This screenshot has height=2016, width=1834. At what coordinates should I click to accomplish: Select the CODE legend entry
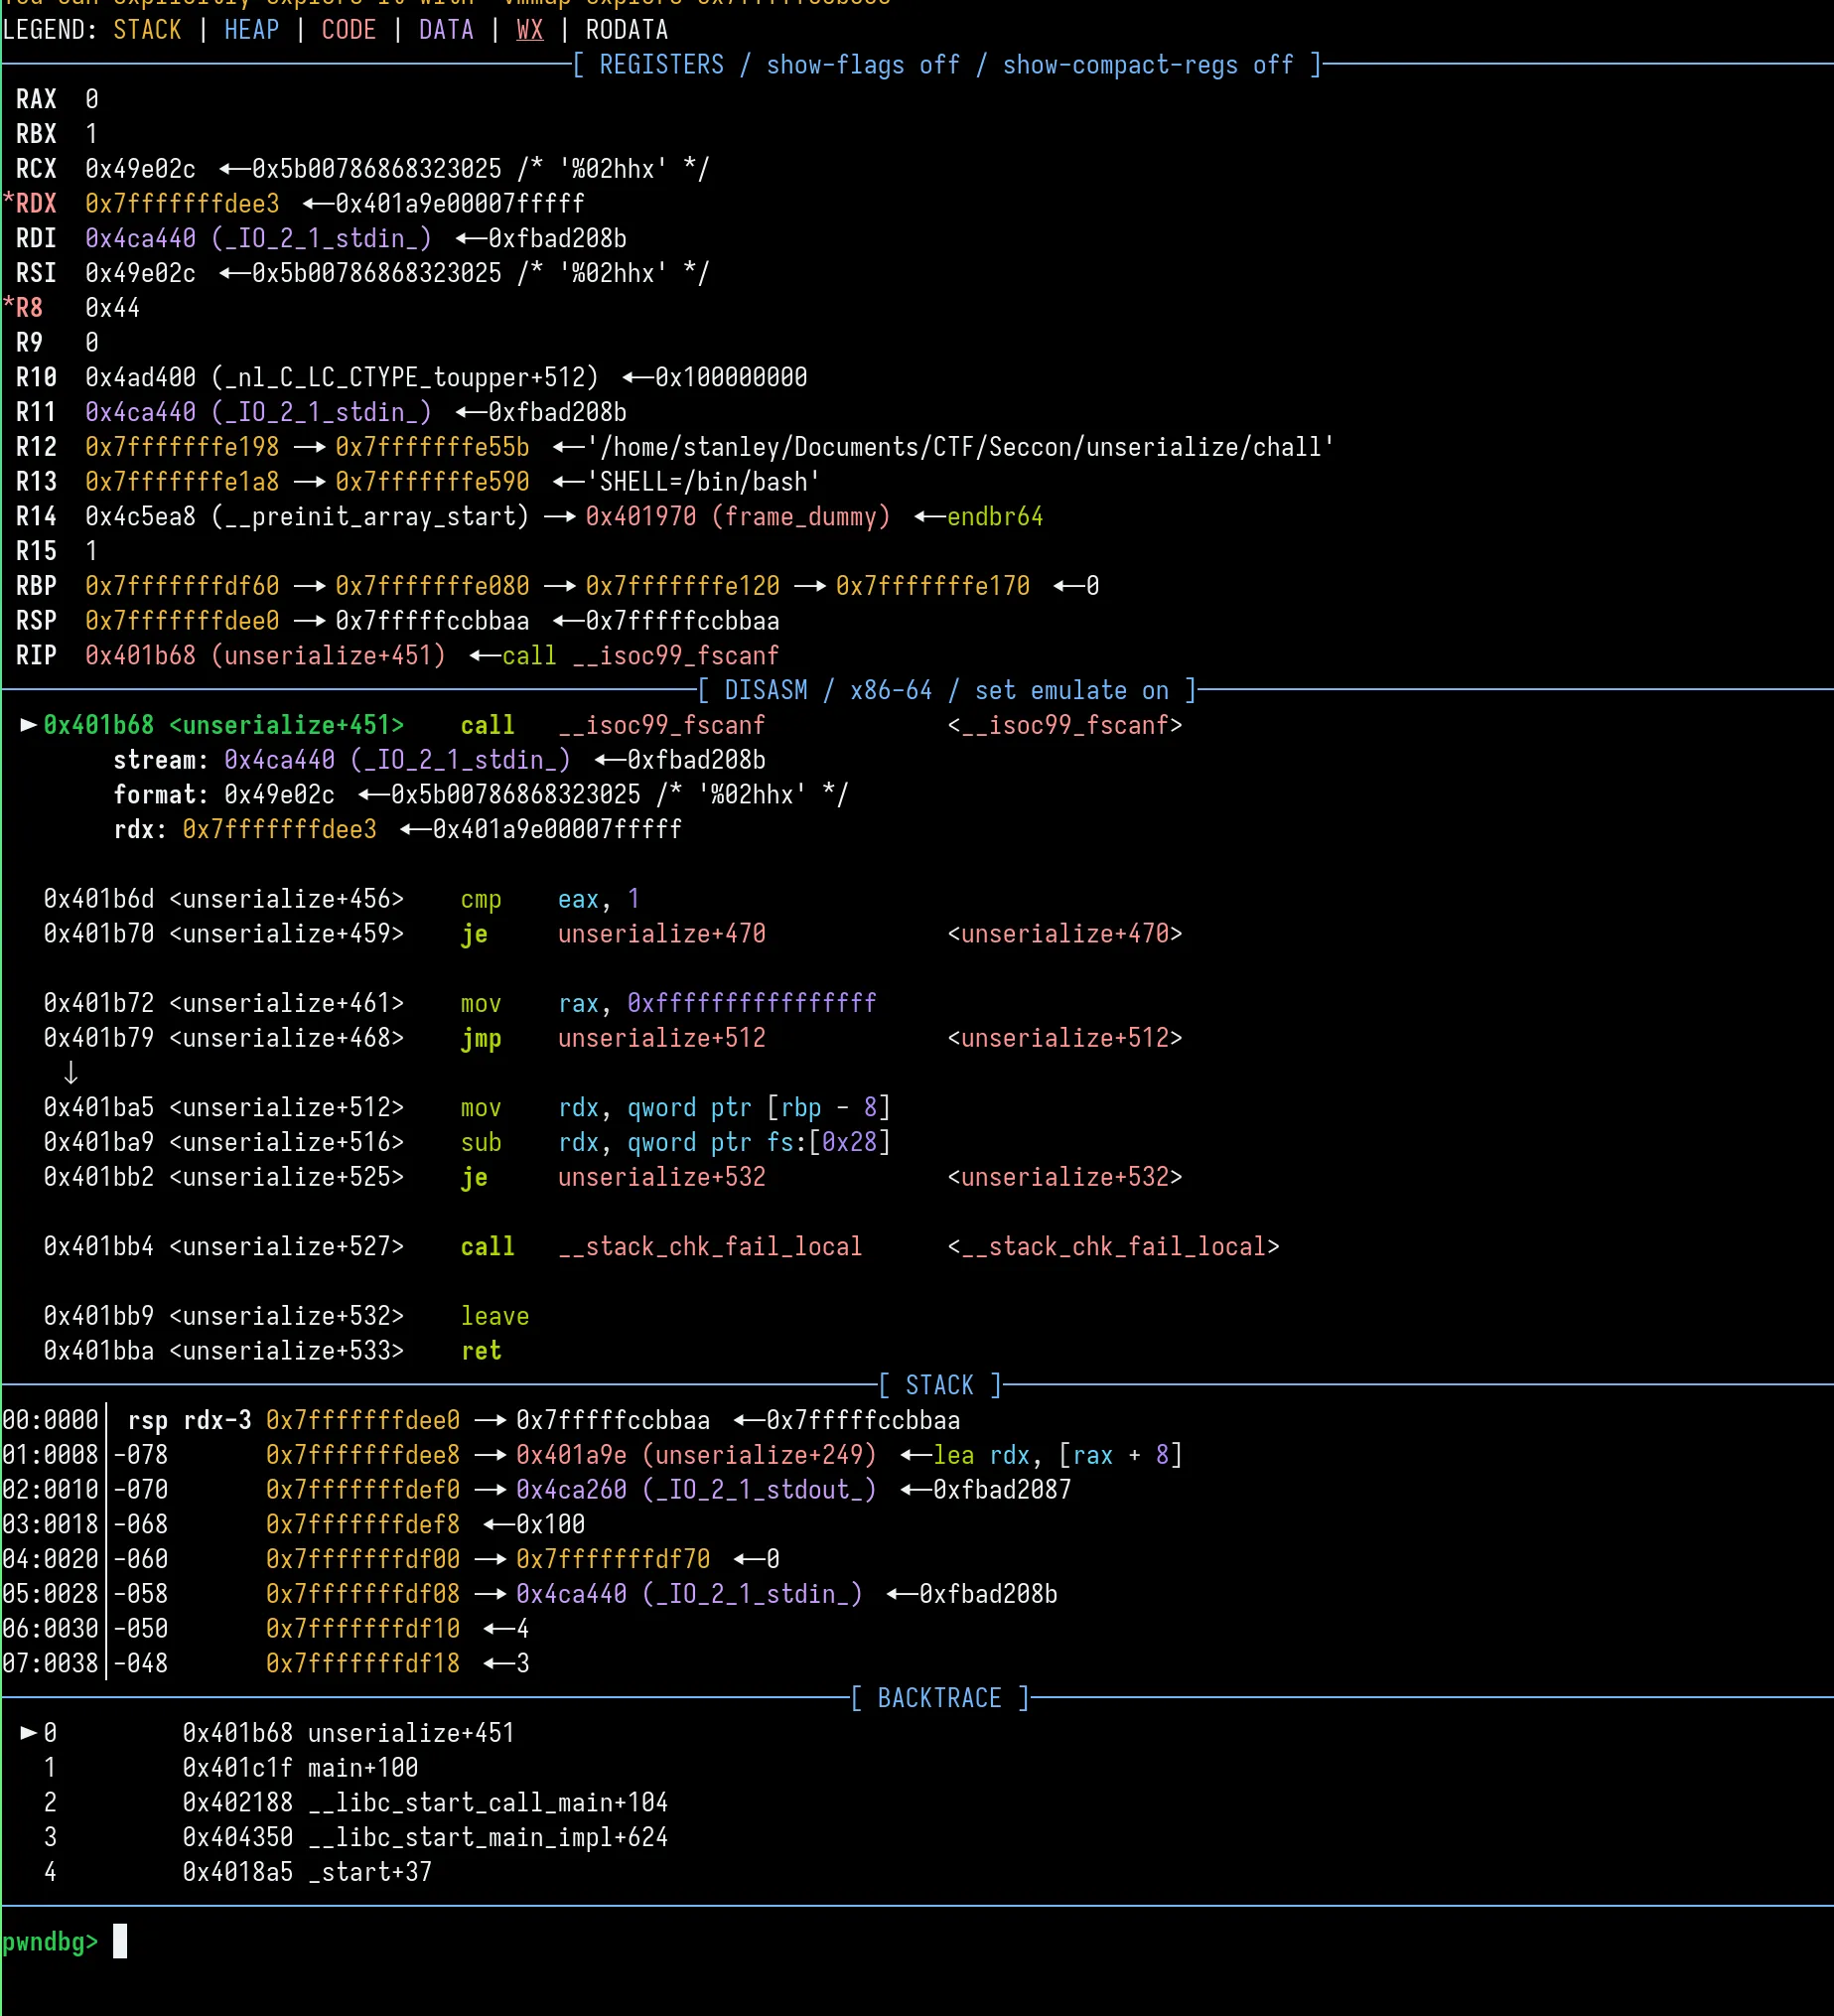coord(349,30)
